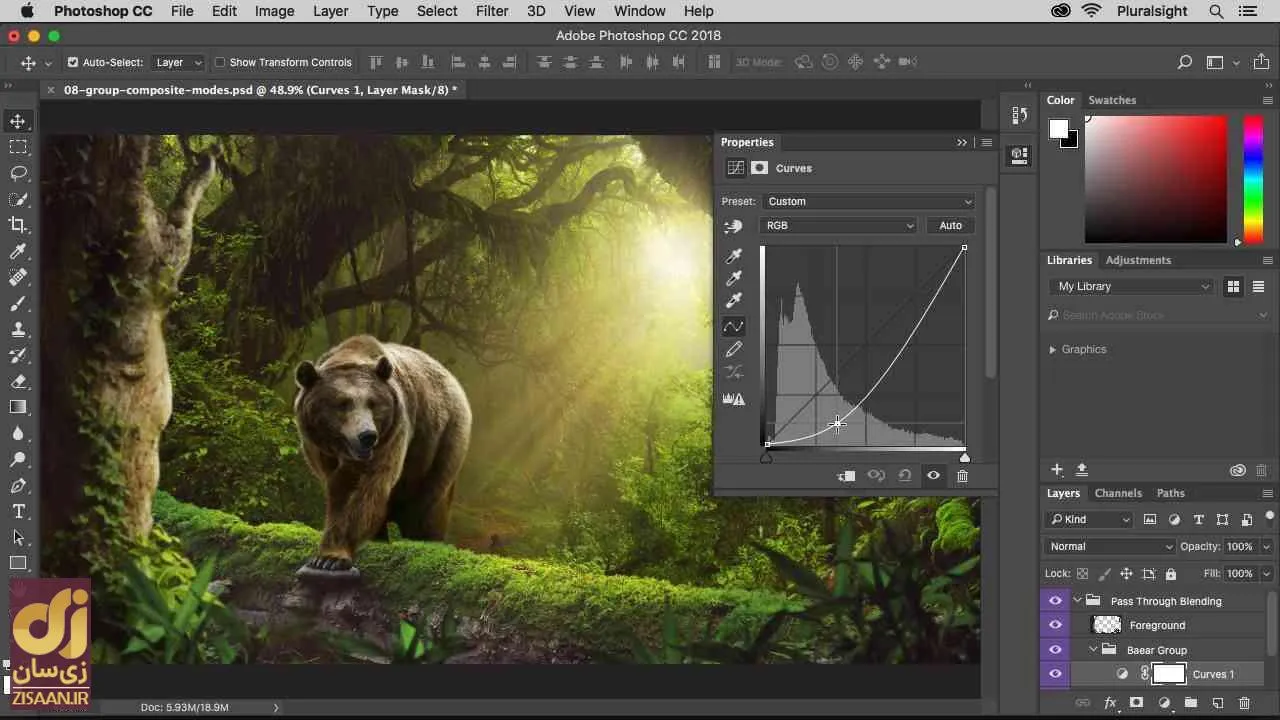Collapse the Pass Through Blending group

(x=1078, y=601)
